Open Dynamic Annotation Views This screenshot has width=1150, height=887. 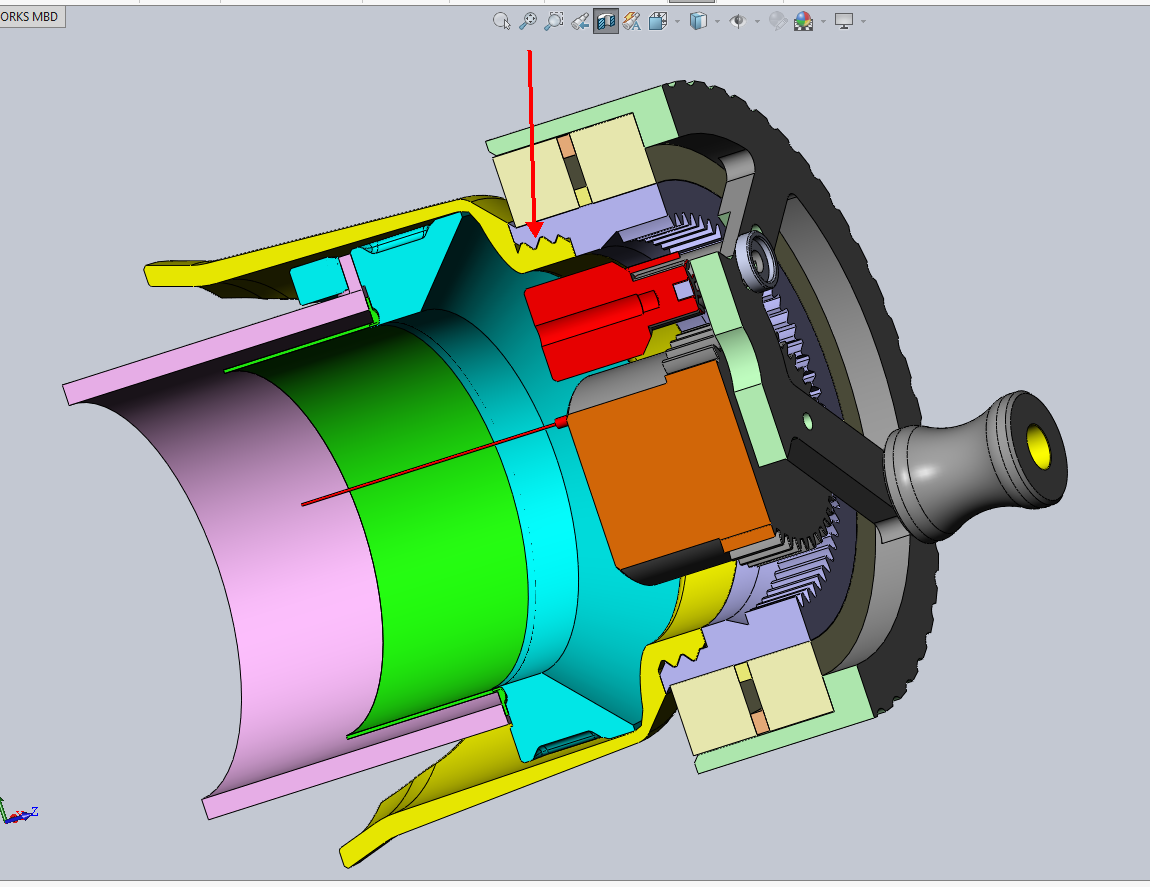pyautogui.click(x=631, y=21)
